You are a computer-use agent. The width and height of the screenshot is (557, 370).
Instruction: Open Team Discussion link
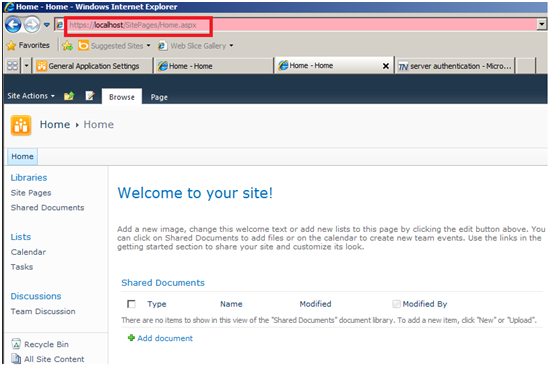point(43,311)
